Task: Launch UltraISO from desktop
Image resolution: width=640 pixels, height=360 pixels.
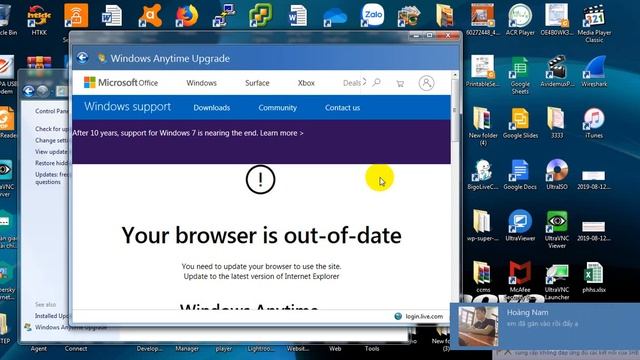Action: pyautogui.click(x=557, y=174)
